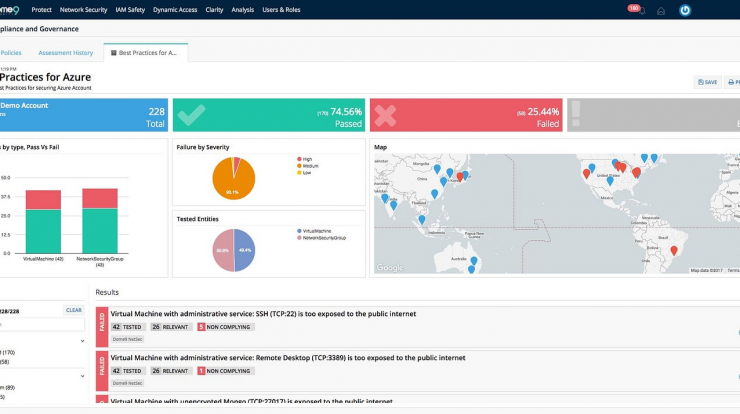Toggle the VirtualMachine legend item
Viewport: 740px width, 414px height.
point(314,231)
